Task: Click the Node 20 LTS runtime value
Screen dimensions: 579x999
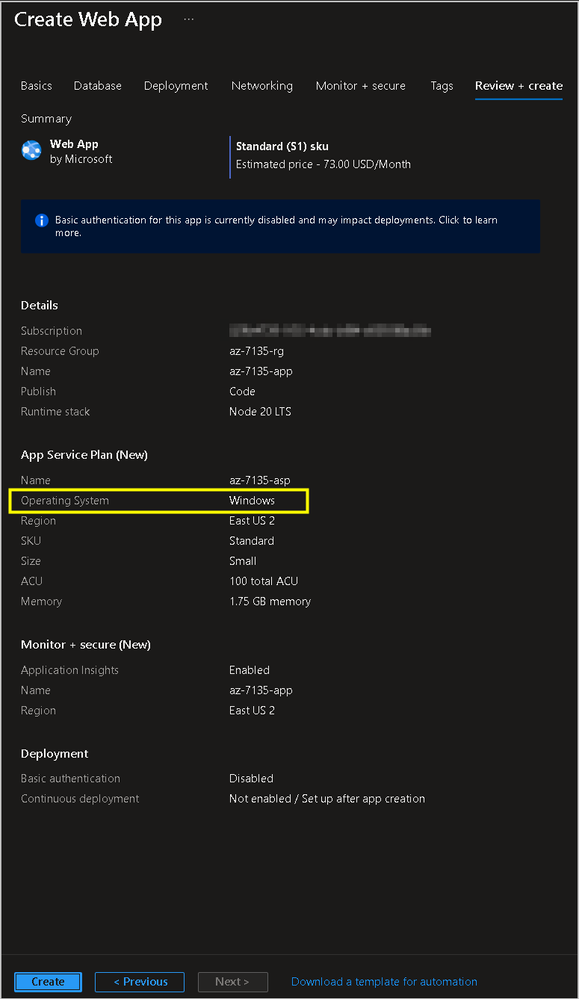Action: pyautogui.click(x=260, y=412)
